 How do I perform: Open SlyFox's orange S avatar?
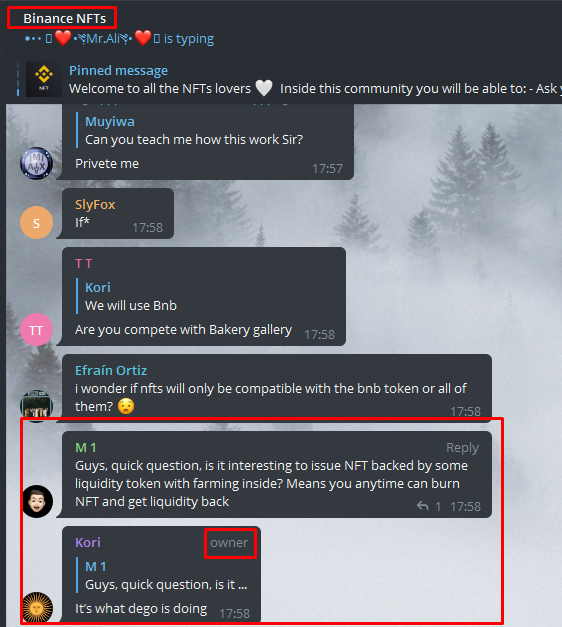[x=36, y=223]
